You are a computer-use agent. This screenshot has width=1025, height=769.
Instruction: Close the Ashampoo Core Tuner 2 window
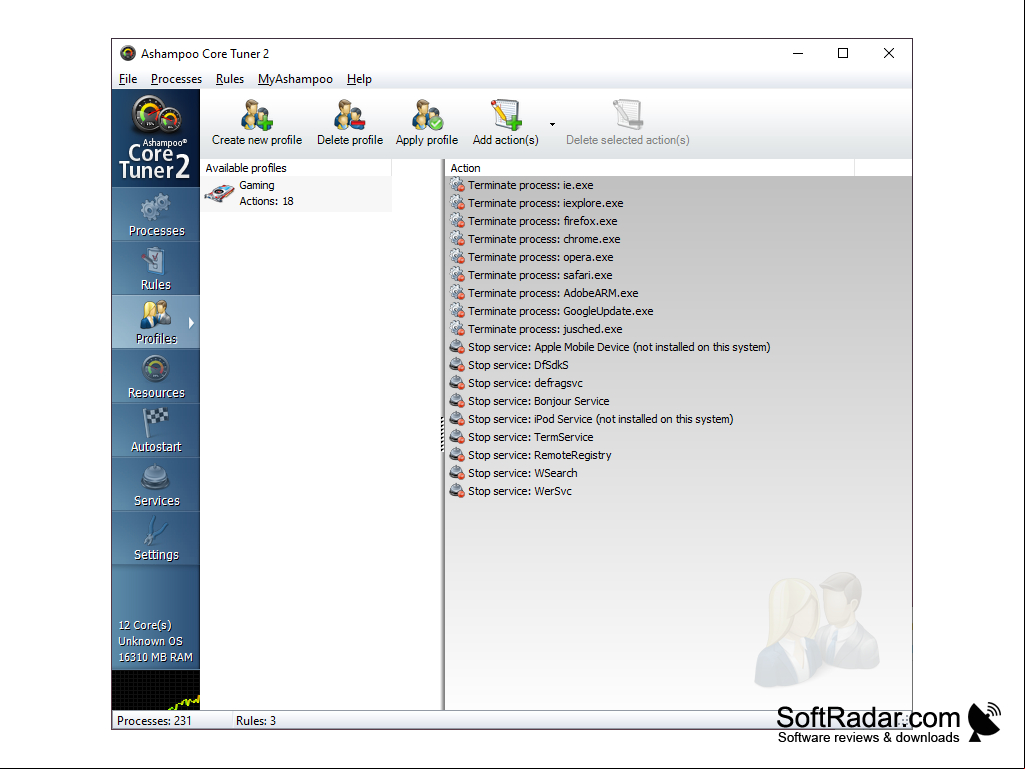coord(889,54)
